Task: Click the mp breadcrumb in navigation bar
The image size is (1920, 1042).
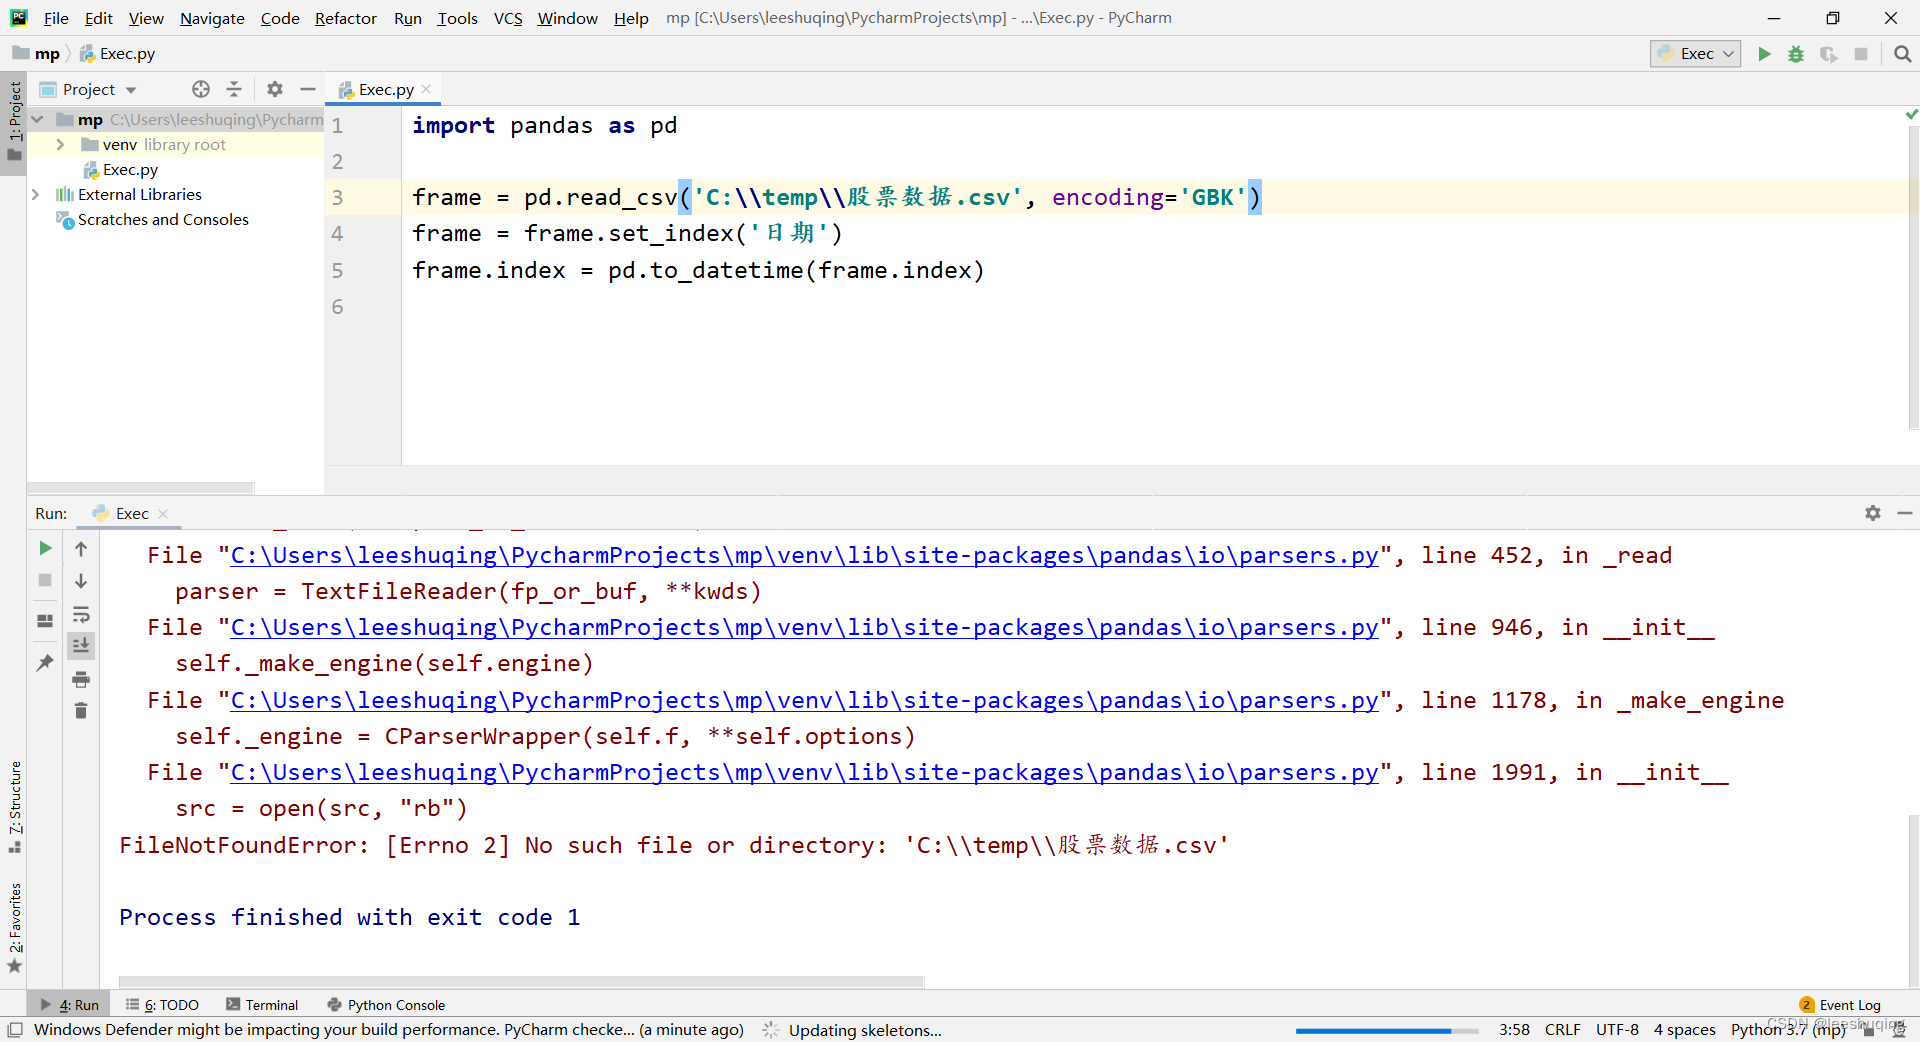Action: (36, 54)
